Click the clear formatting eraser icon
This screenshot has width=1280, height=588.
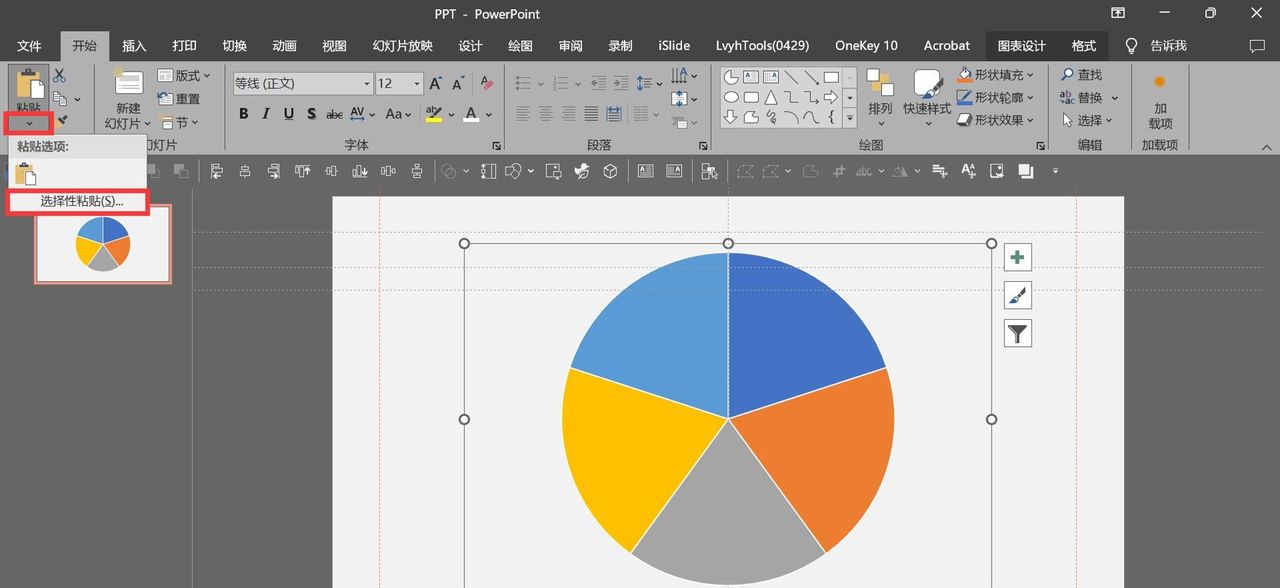pos(487,84)
